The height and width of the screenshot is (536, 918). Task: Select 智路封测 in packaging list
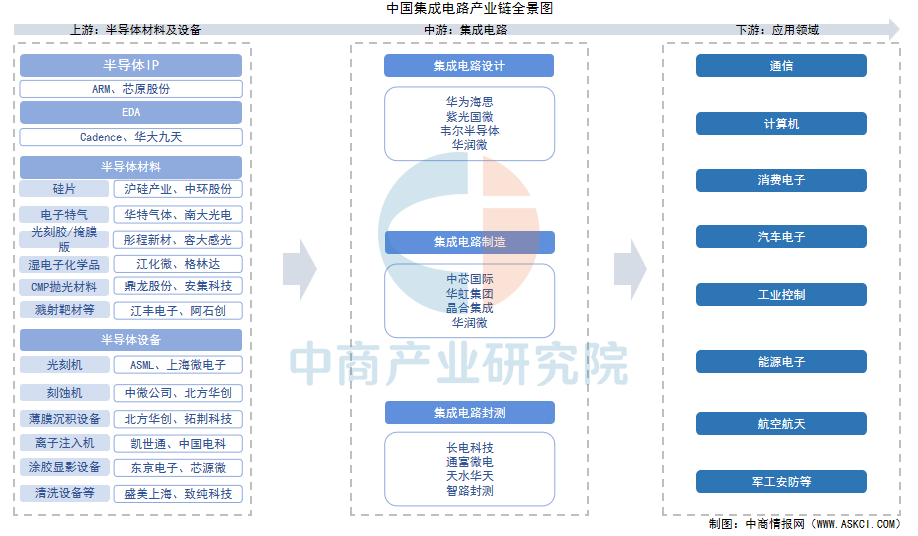[x=470, y=490]
